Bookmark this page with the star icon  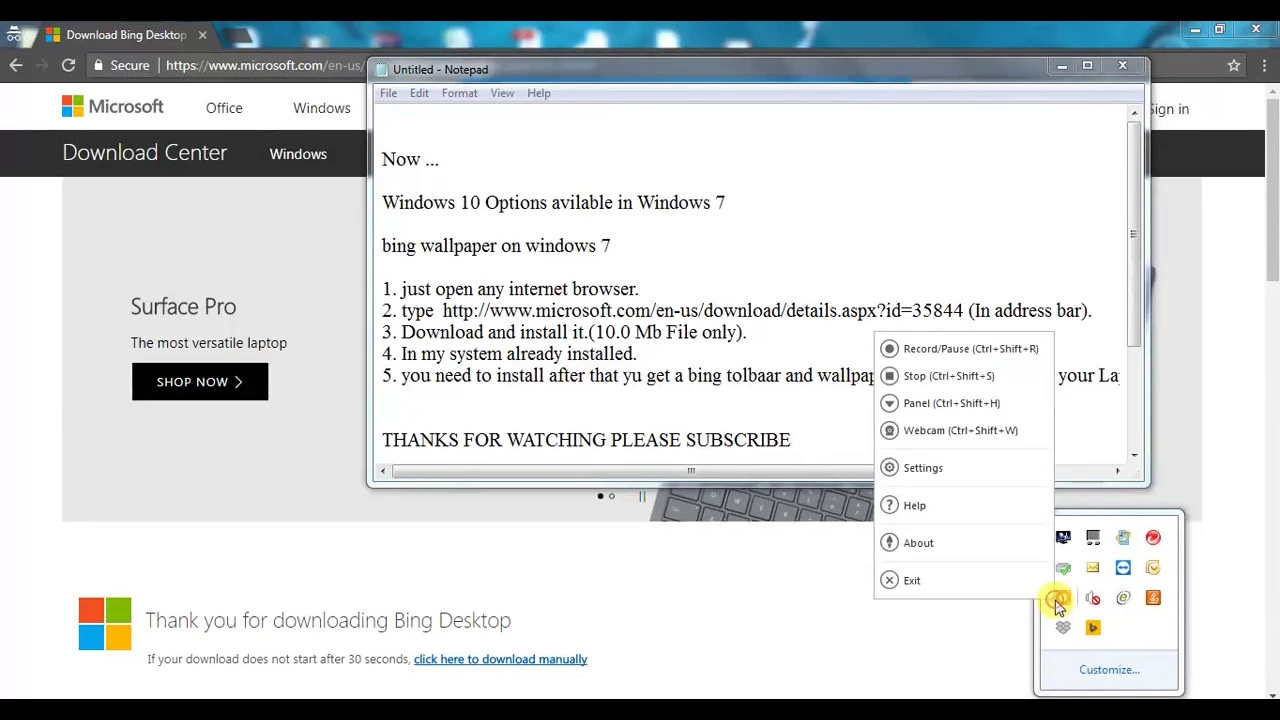(x=1234, y=65)
